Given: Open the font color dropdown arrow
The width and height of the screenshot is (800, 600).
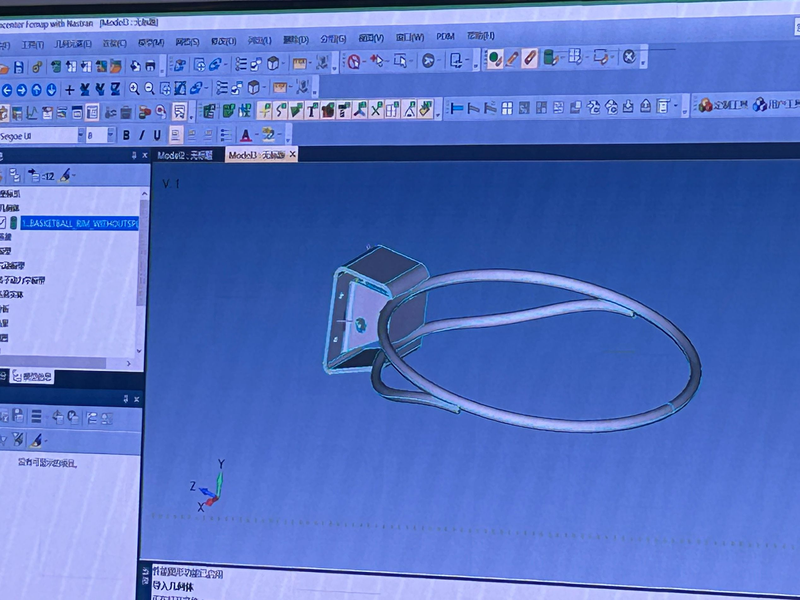Looking at the screenshot, I should point(258,135).
